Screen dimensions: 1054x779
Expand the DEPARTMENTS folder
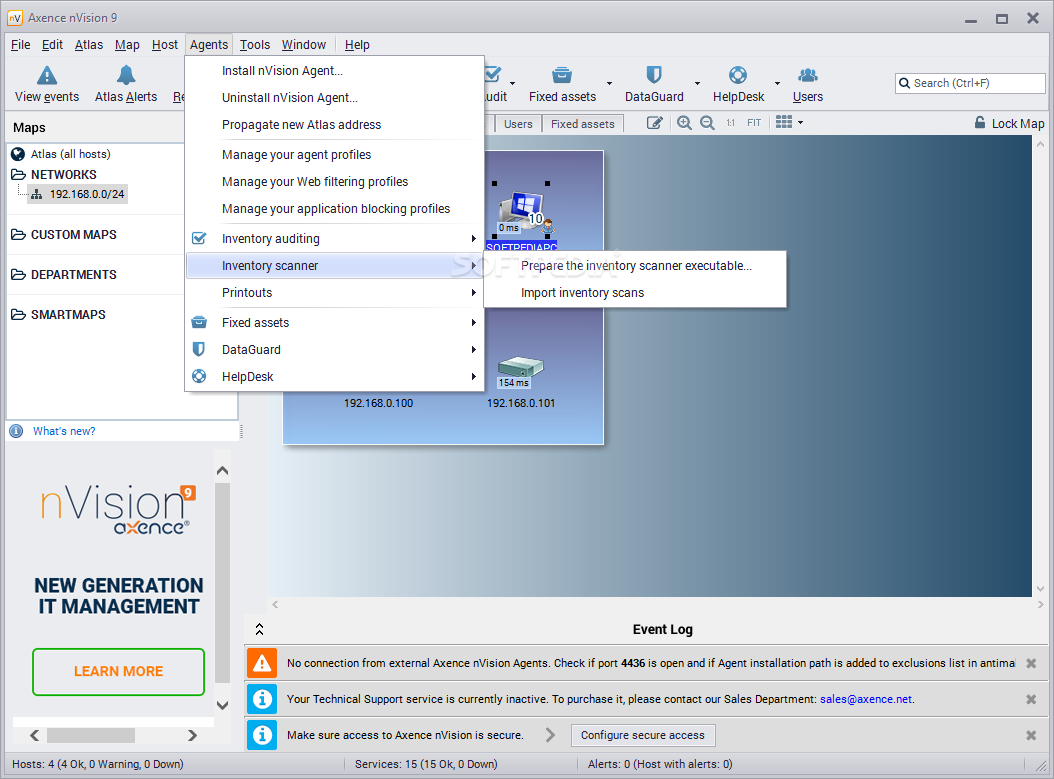coord(18,275)
